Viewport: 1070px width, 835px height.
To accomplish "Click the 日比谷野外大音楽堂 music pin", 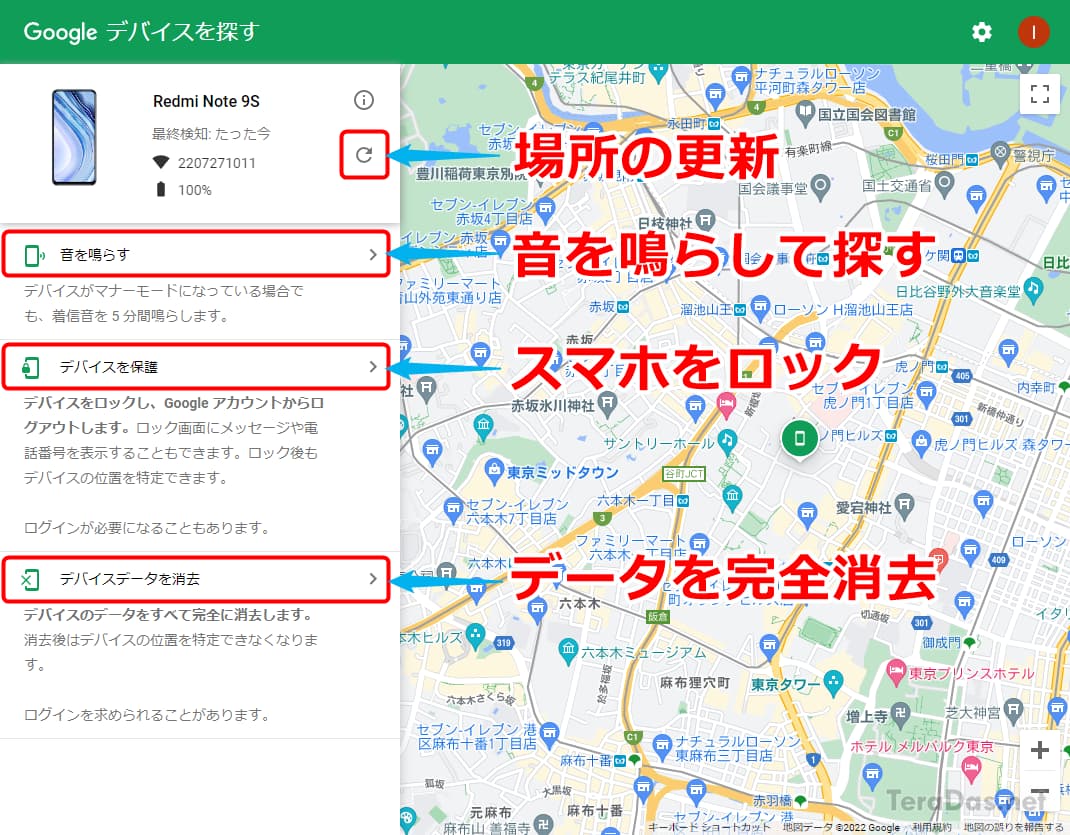I will (1033, 289).
